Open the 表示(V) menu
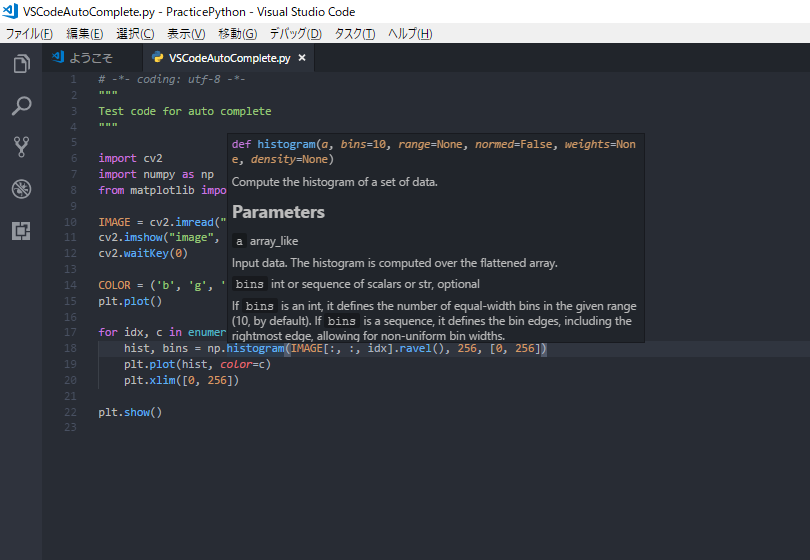The width and height of the screenshot is (810, 560). point(186,34)
